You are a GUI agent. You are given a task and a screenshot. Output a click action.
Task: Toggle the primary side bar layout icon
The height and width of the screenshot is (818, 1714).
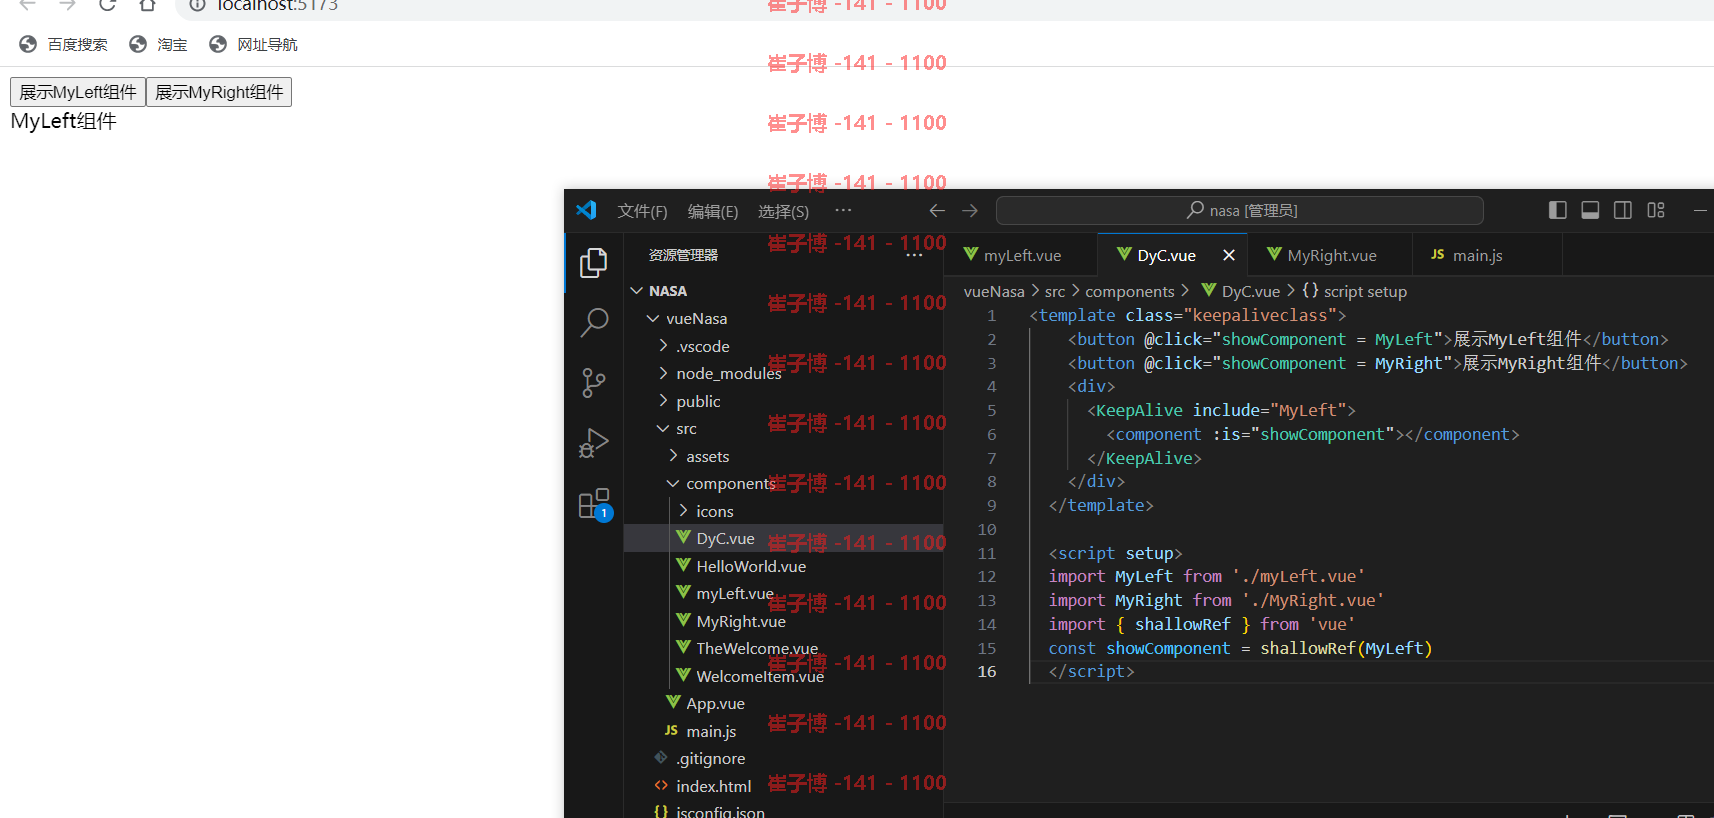point(1558,210)
